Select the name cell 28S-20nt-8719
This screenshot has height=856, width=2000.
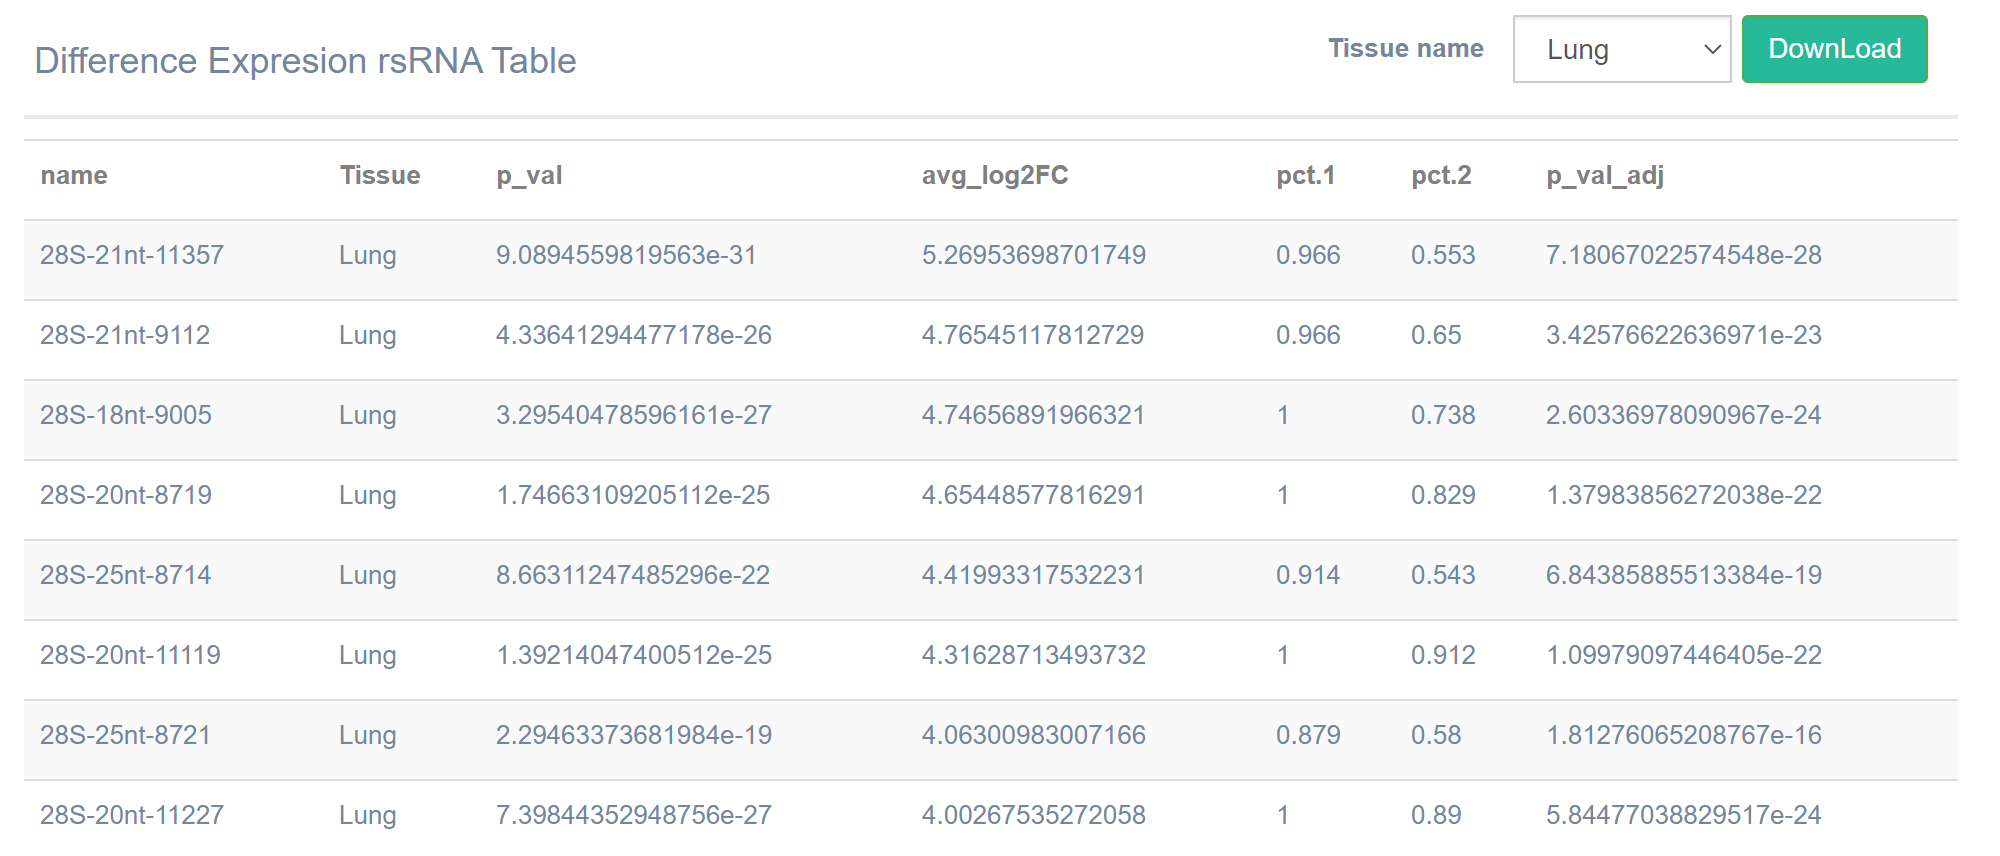(126, 495)
